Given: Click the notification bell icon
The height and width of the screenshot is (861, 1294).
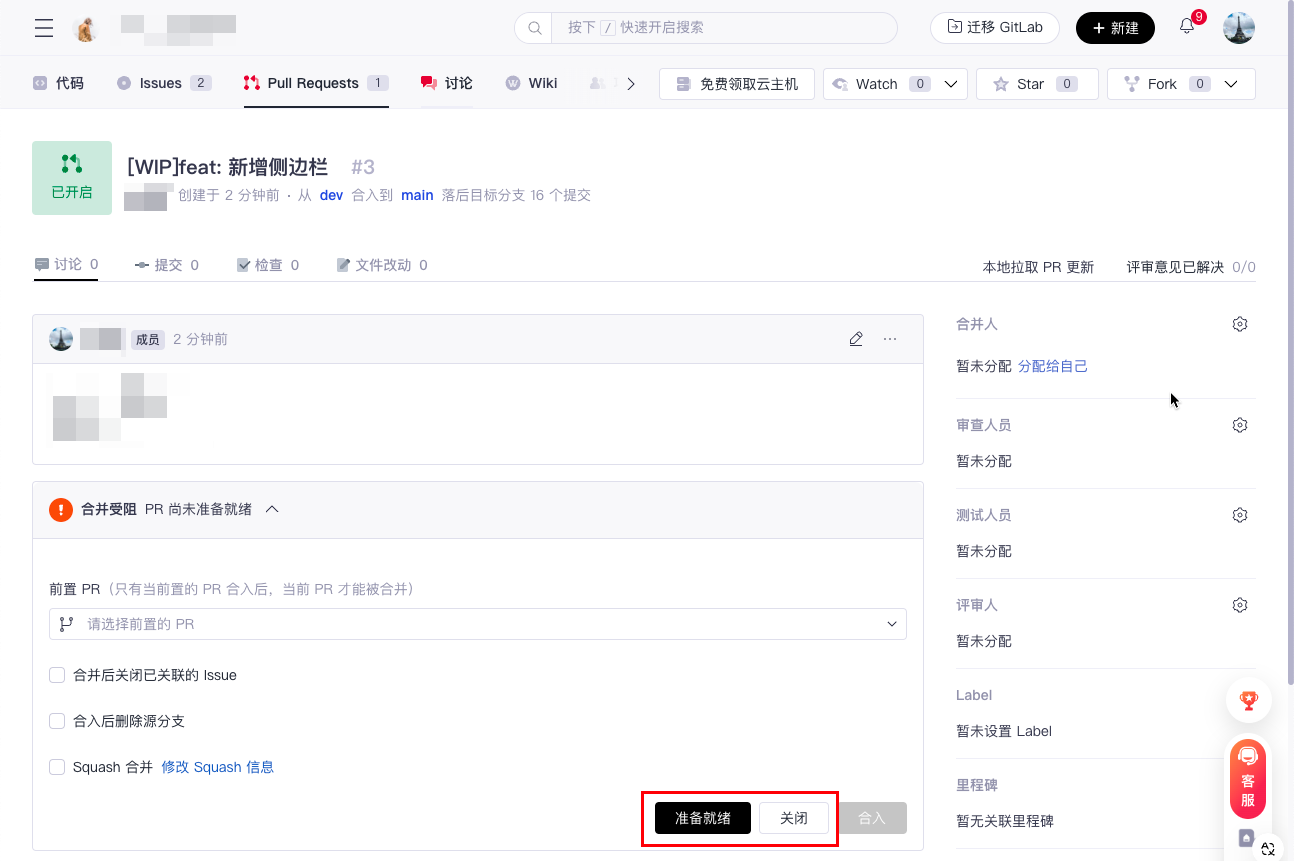Looking at the screenshot, I should [x=1187, y=27].
